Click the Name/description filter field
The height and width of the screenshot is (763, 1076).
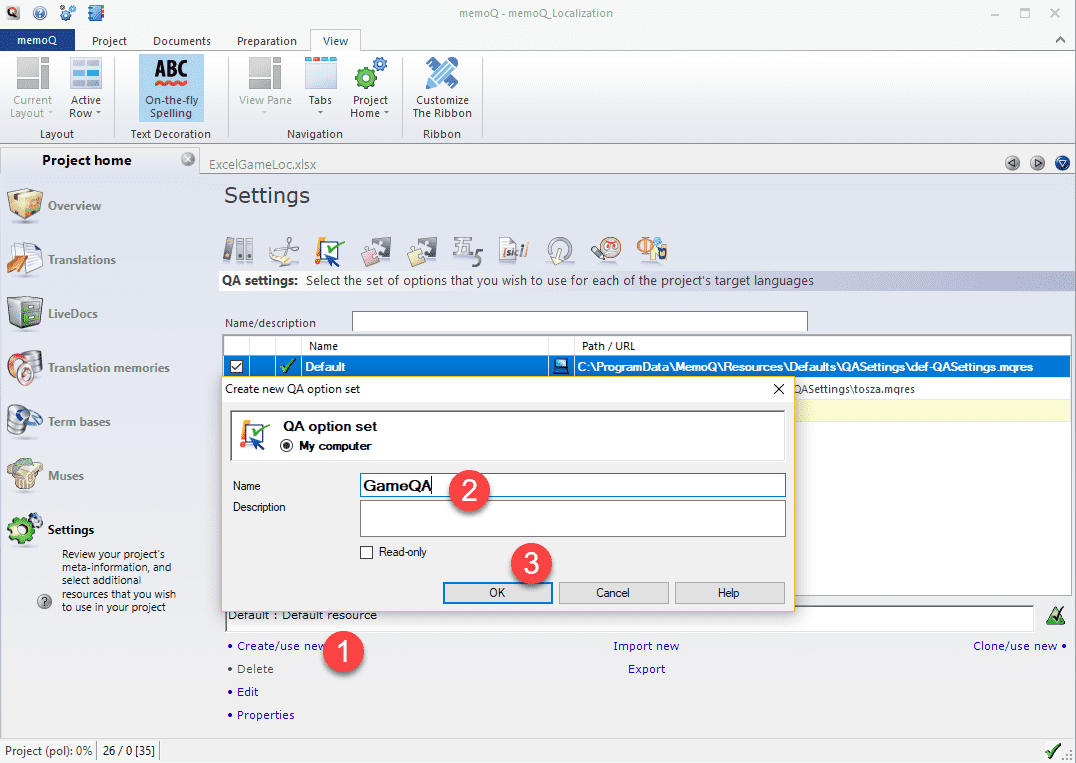pyautogui.click(x=580, y=322)
